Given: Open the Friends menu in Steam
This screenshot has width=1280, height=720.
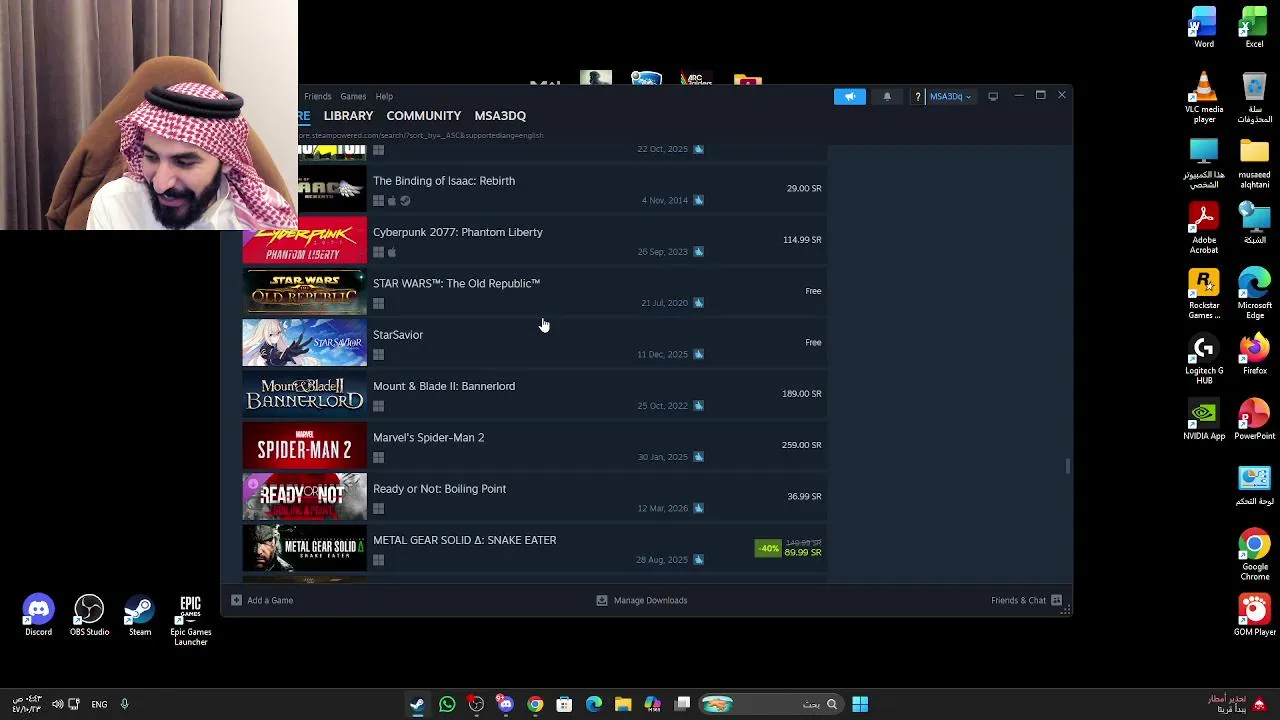Looking at the screenshot, I should 318,96.
